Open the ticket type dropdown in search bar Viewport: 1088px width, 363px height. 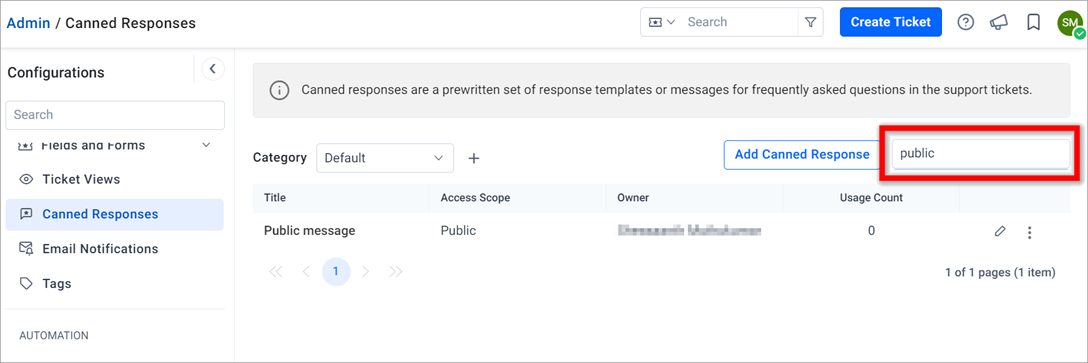[x=661, y=22]
